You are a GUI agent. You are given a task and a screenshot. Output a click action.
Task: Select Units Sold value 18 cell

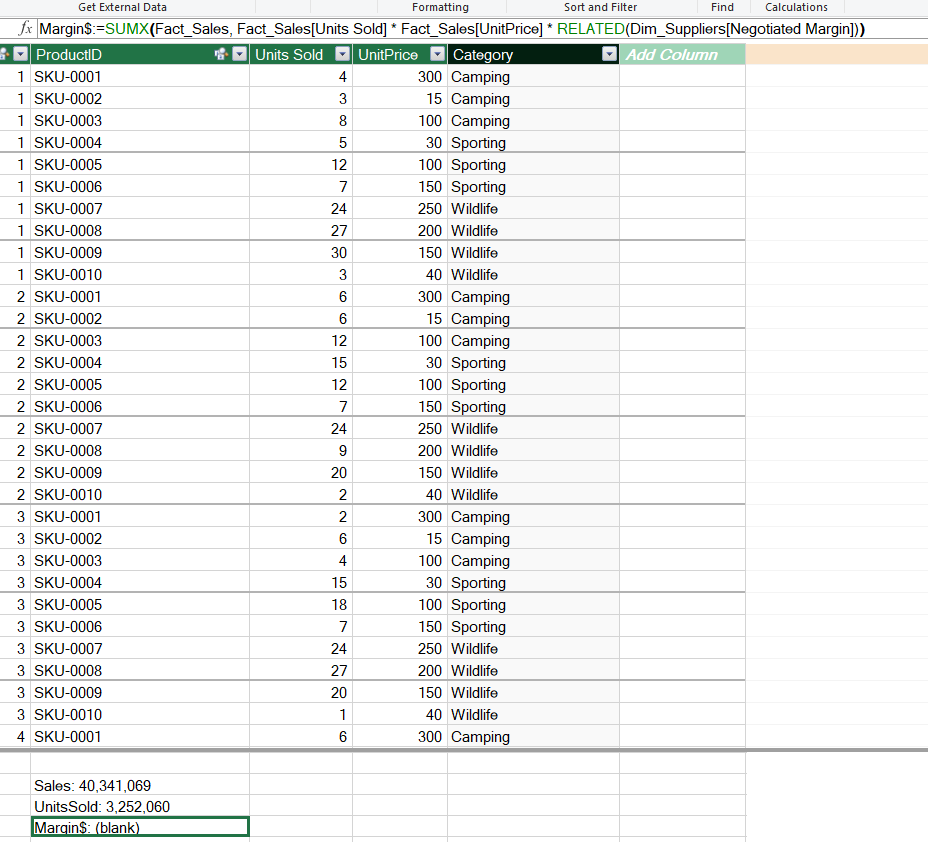(x=301, y=605)
